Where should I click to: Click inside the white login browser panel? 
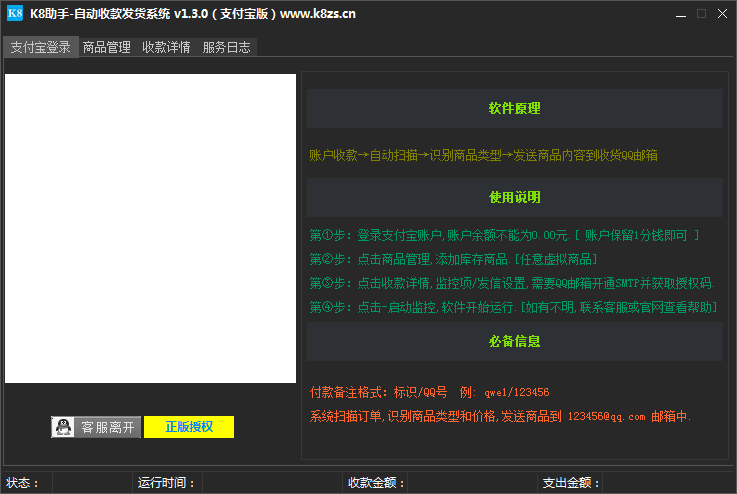(150, 228)
